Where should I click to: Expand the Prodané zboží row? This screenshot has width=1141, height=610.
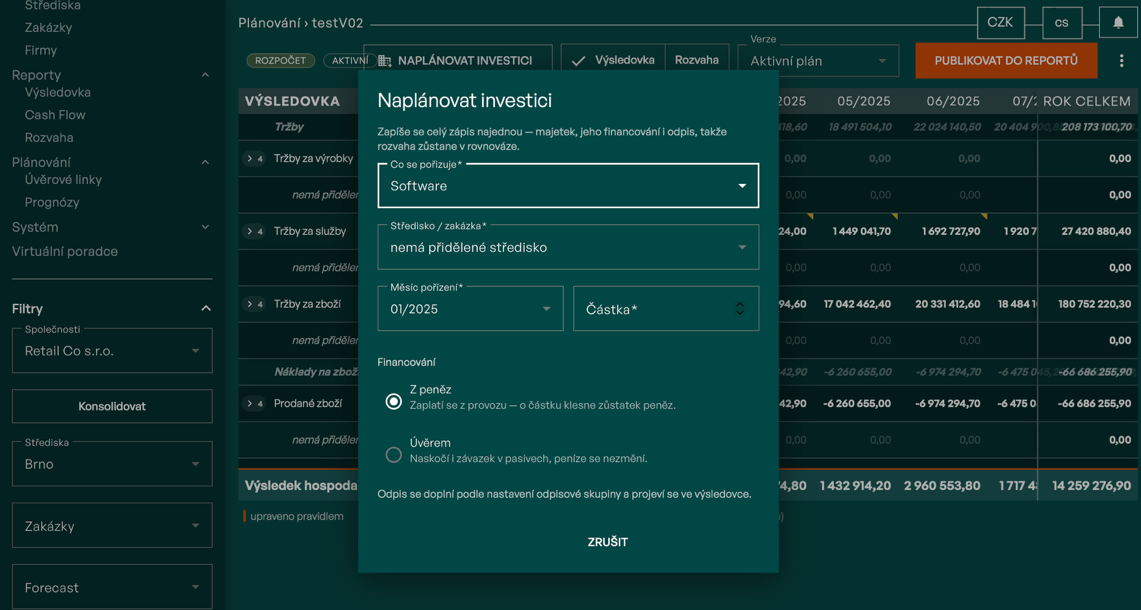point(254,403)
